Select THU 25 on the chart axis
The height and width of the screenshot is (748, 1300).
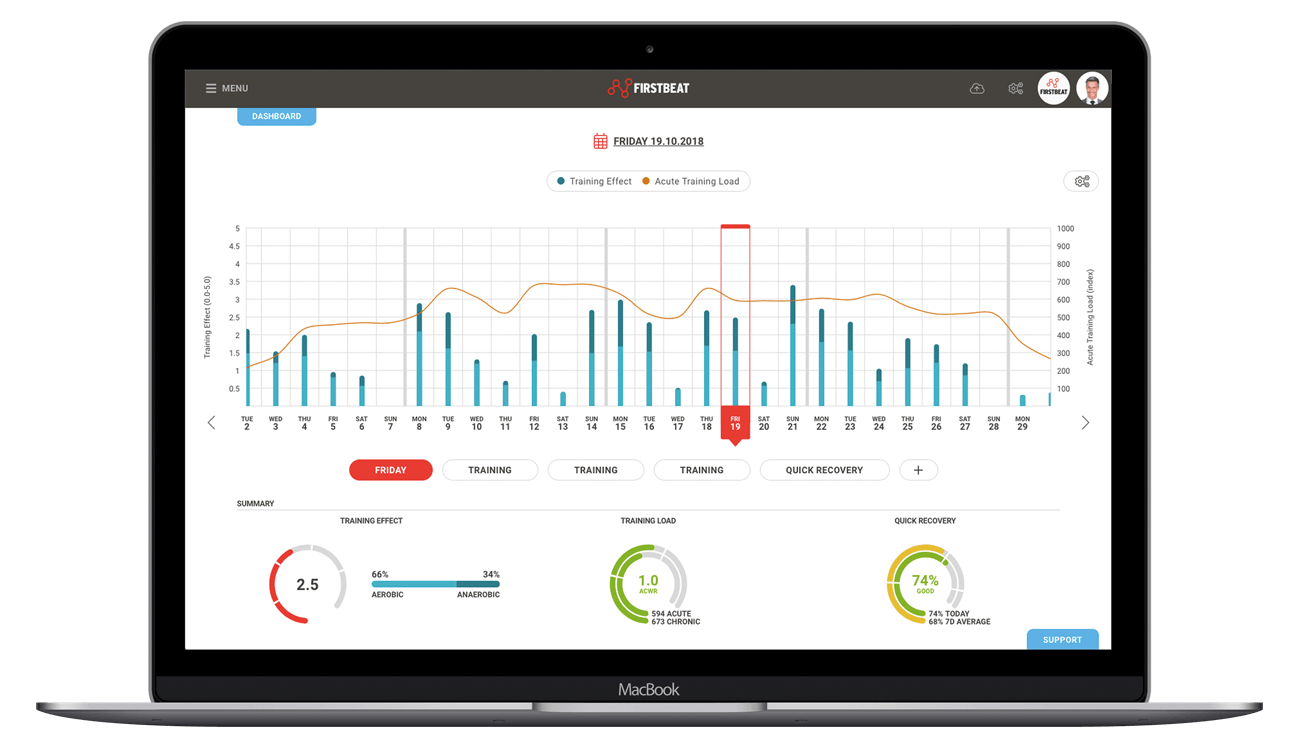907,423
